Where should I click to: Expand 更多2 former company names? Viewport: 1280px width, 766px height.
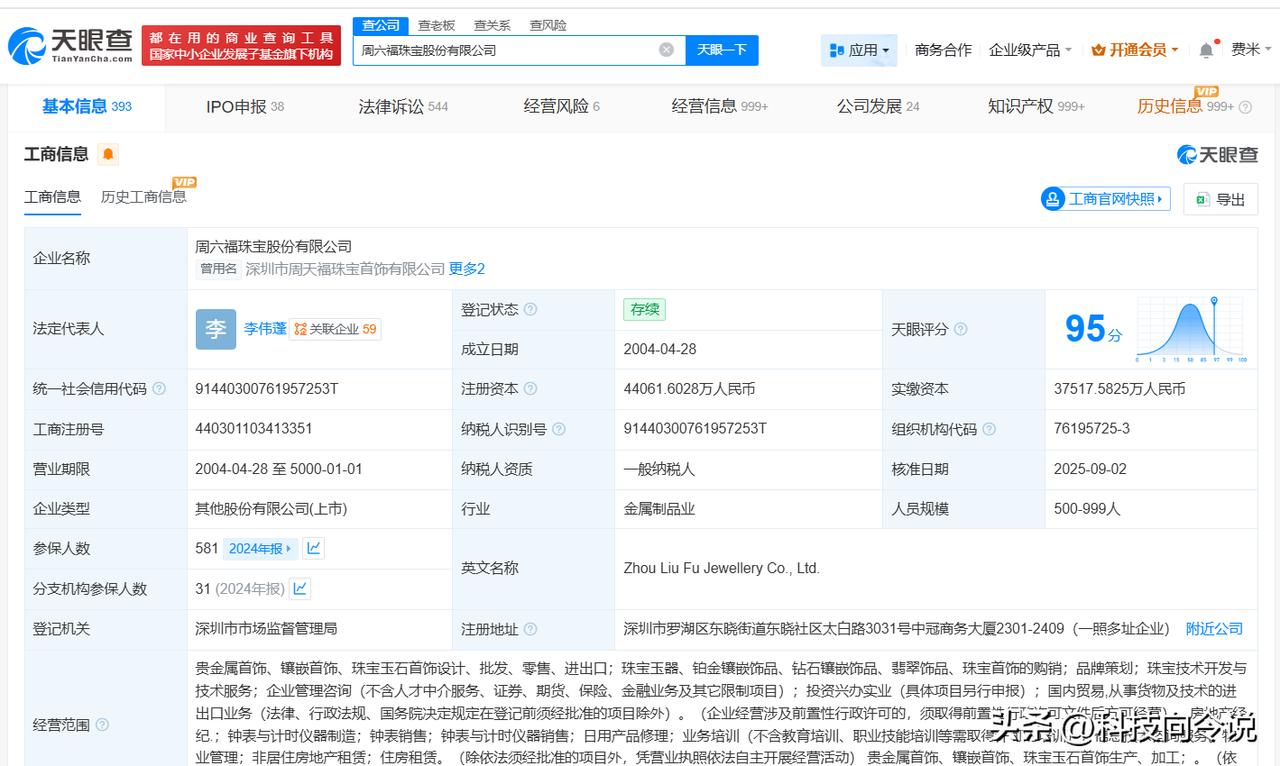pos(467,269)
